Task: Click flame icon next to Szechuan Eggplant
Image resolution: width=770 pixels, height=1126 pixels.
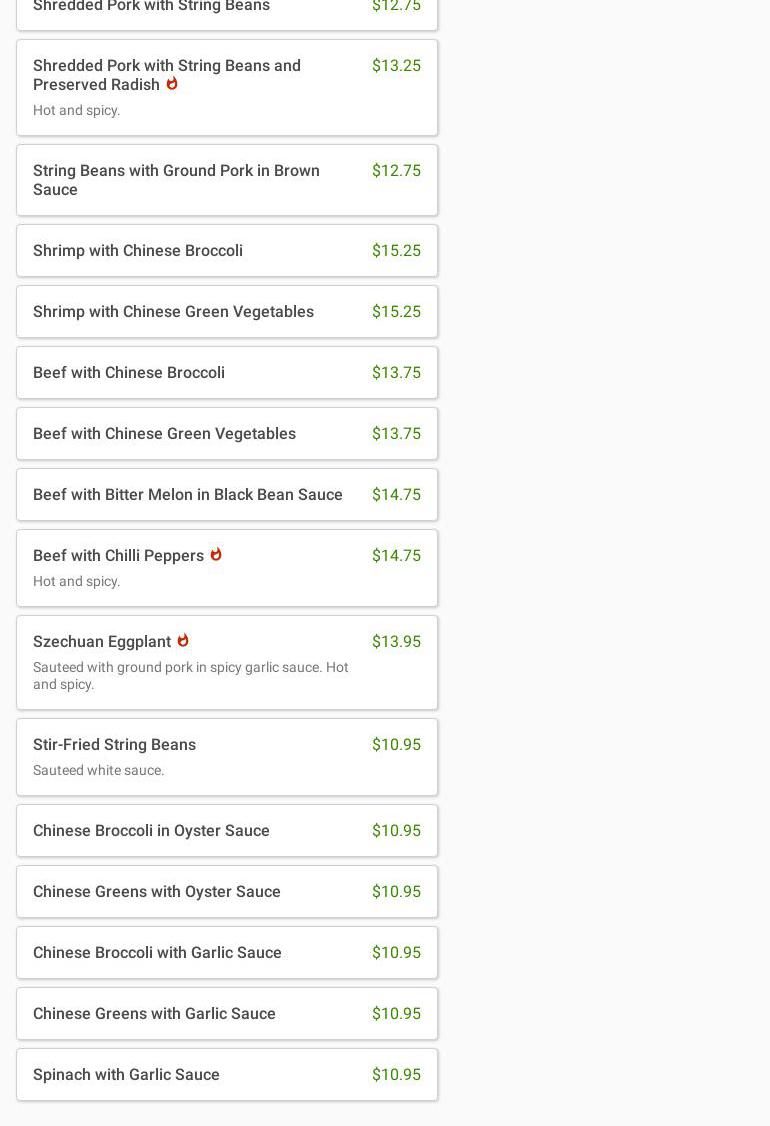Action: (x=183, y=640)
